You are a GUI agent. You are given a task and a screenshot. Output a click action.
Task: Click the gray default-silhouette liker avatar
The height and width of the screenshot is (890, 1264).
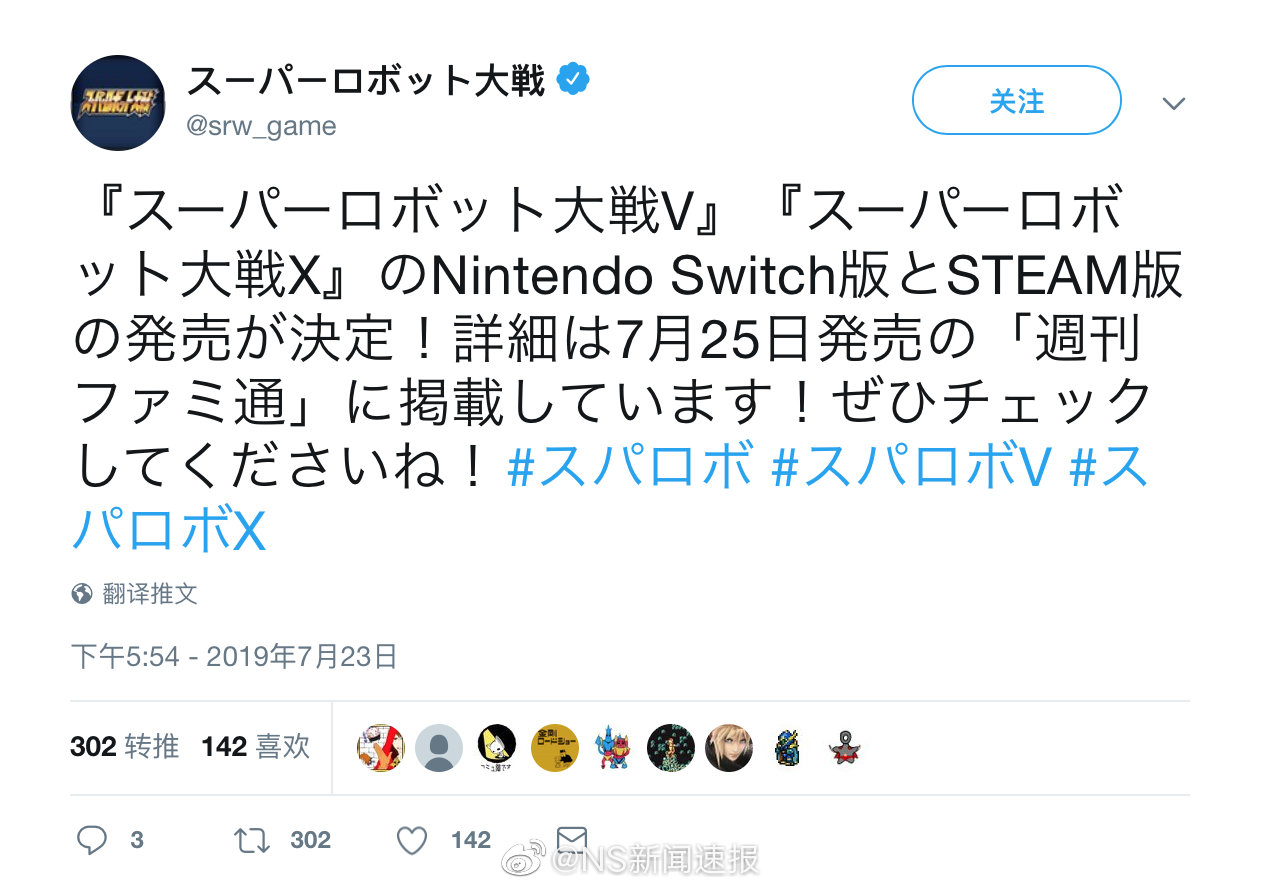pyautogui.click(x=439, y=748)
